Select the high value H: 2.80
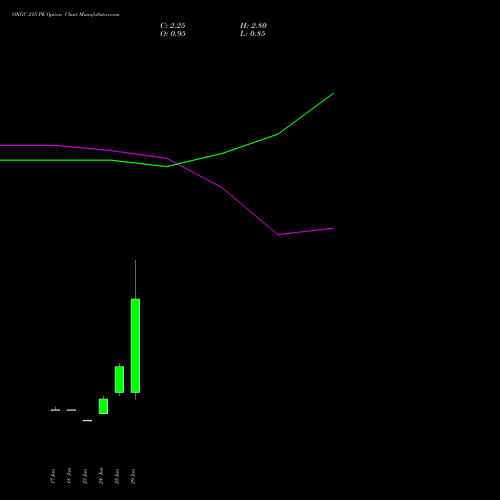The image size is (500, 500). click(253, 26)
